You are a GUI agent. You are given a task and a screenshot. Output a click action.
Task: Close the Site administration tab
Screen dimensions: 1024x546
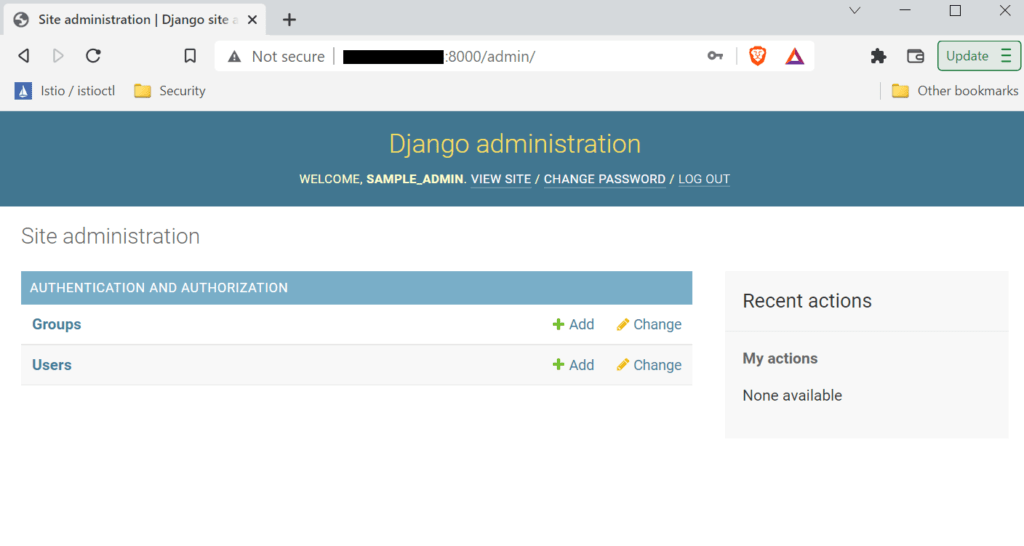coord(252,20)
